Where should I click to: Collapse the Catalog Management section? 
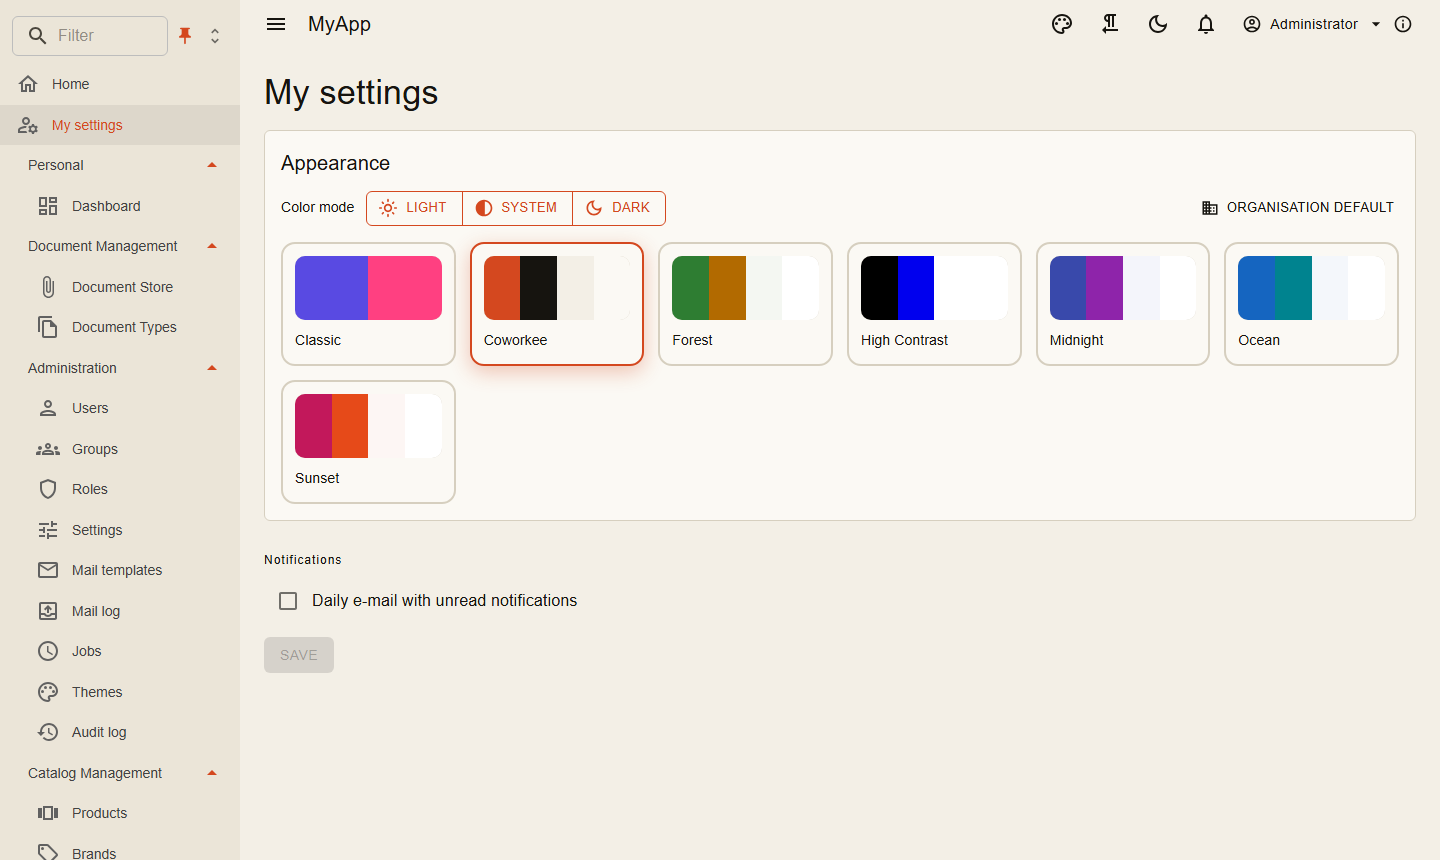point(212,773)
